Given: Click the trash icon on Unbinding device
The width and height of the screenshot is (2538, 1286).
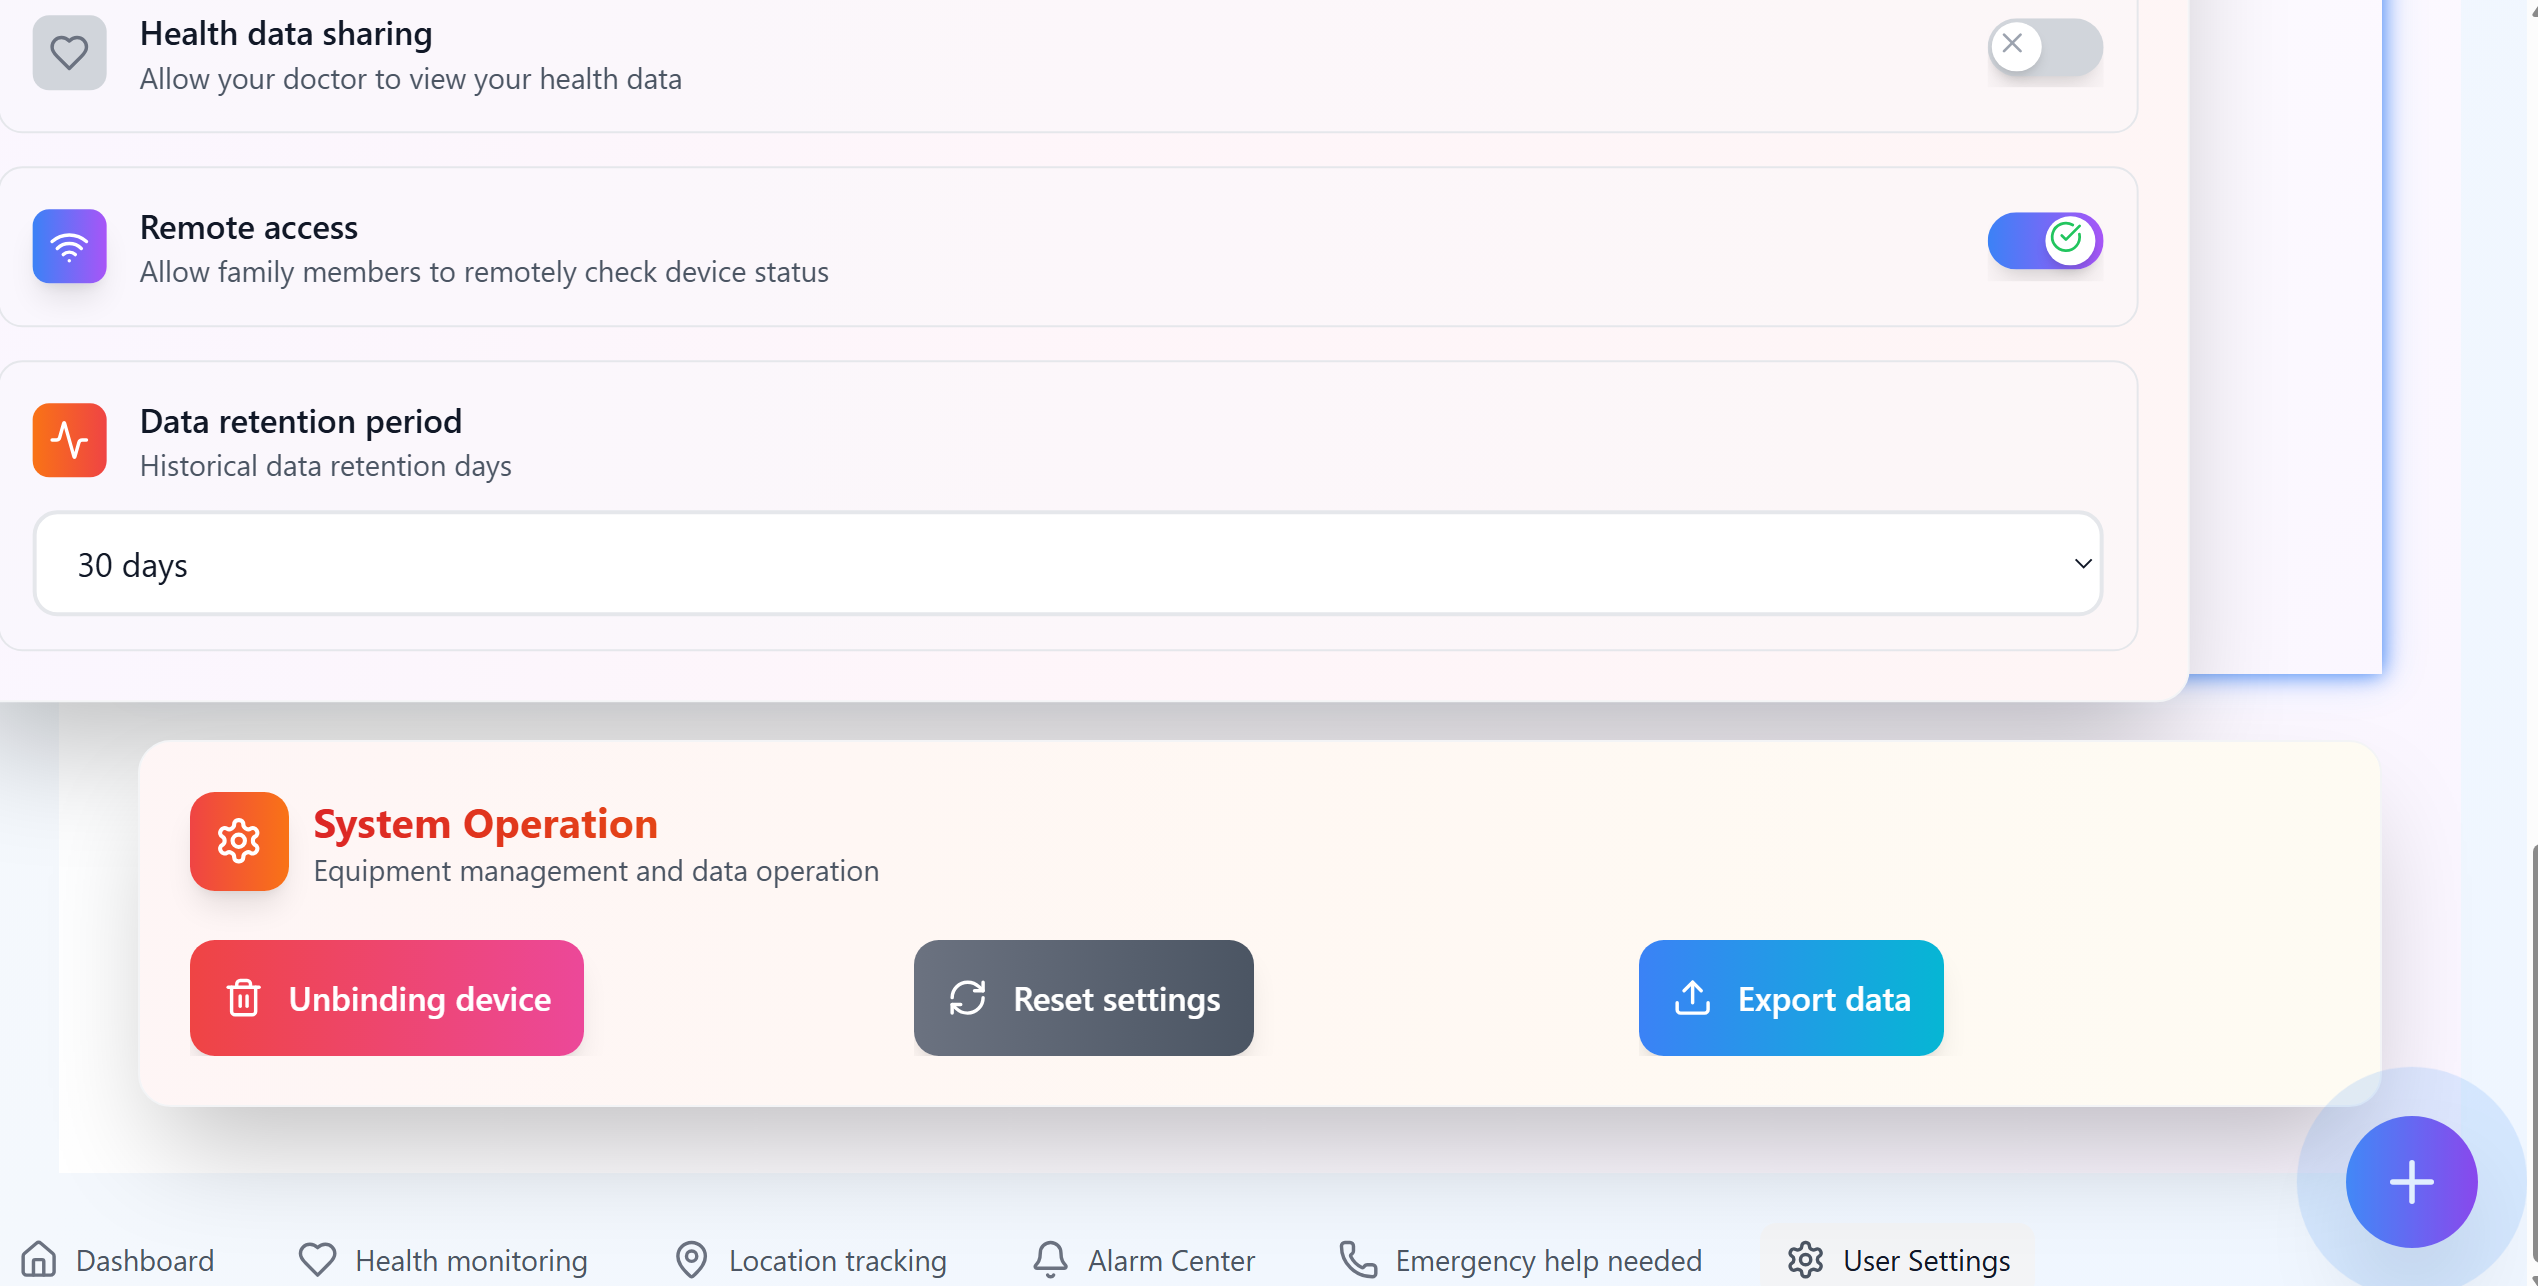Looking at the screenshot, I should [x=243, y=998].
